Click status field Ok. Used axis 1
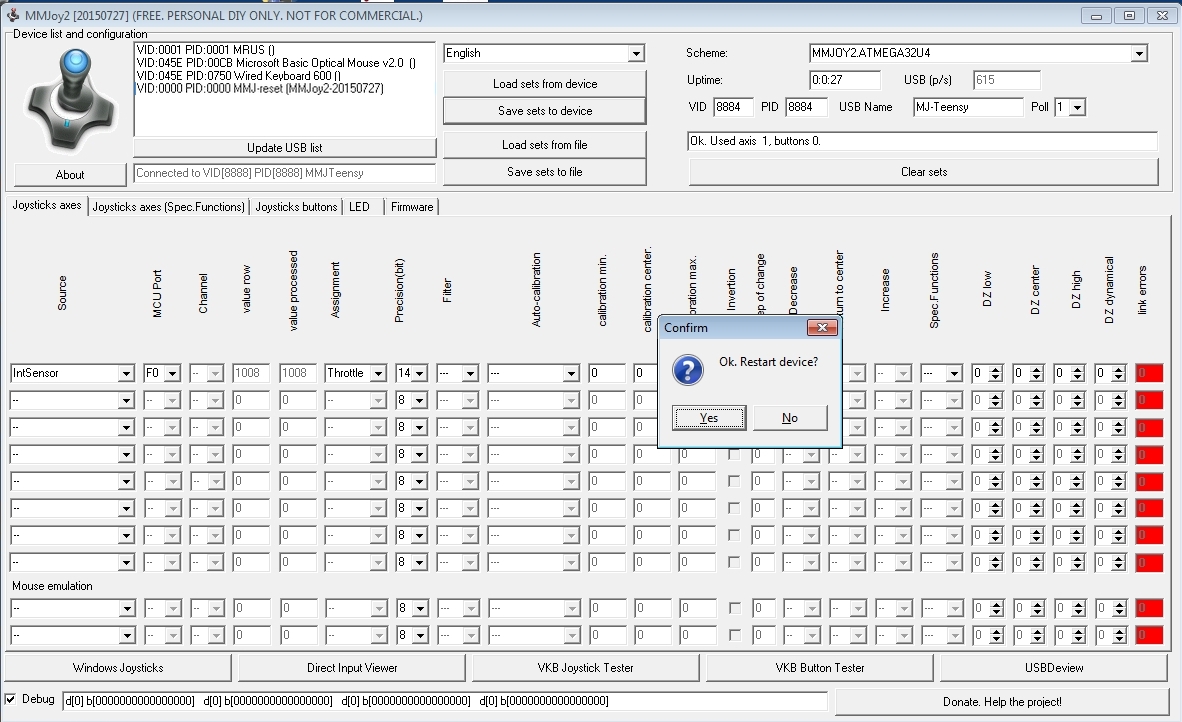 [x=922, y=141]
